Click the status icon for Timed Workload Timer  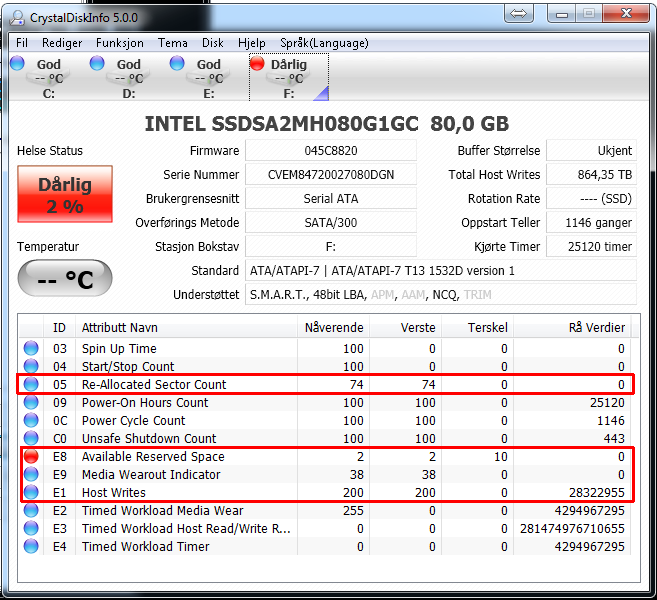31,546
